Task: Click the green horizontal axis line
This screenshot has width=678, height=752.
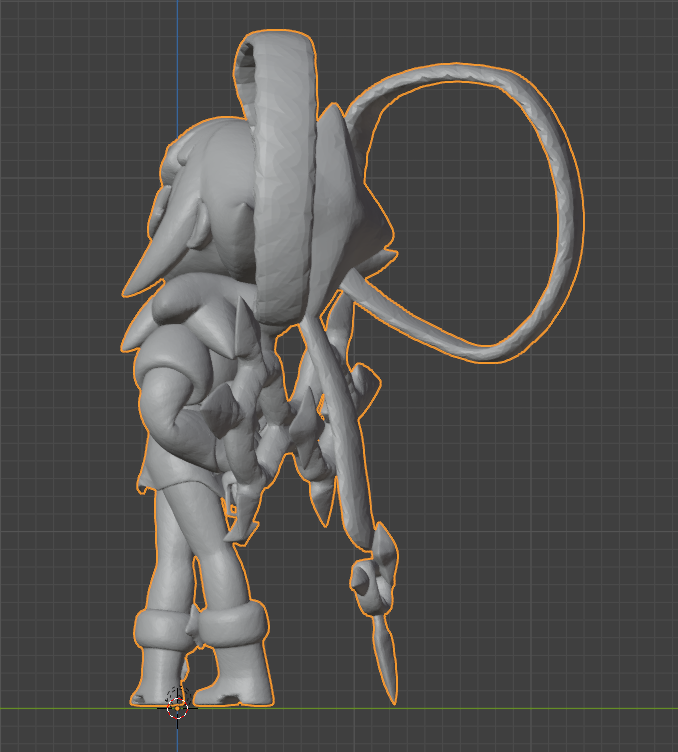Action: pos(500,708)
